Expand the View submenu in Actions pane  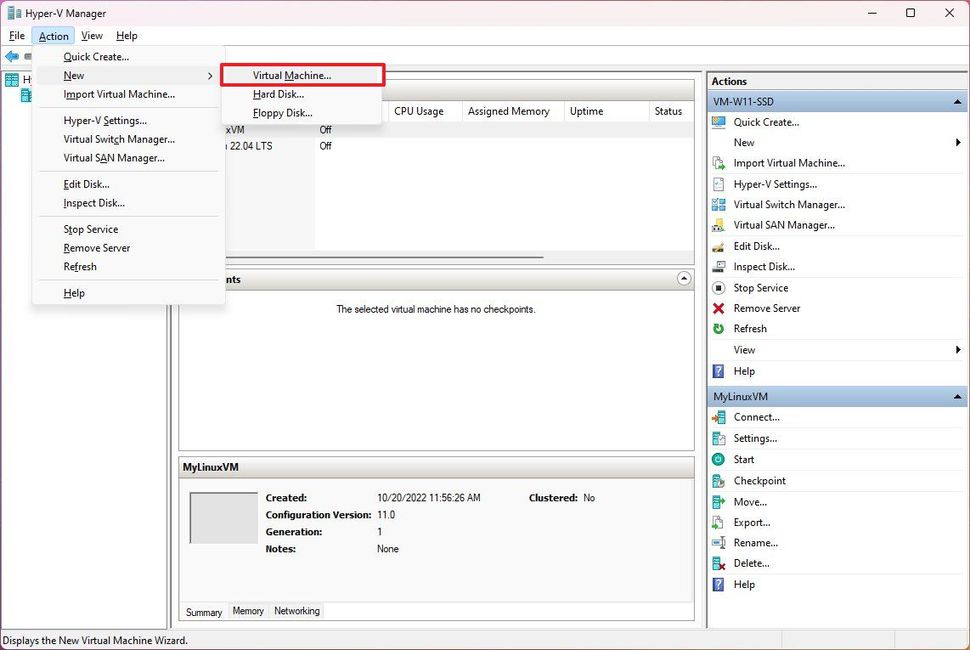[x=744, y=349]
